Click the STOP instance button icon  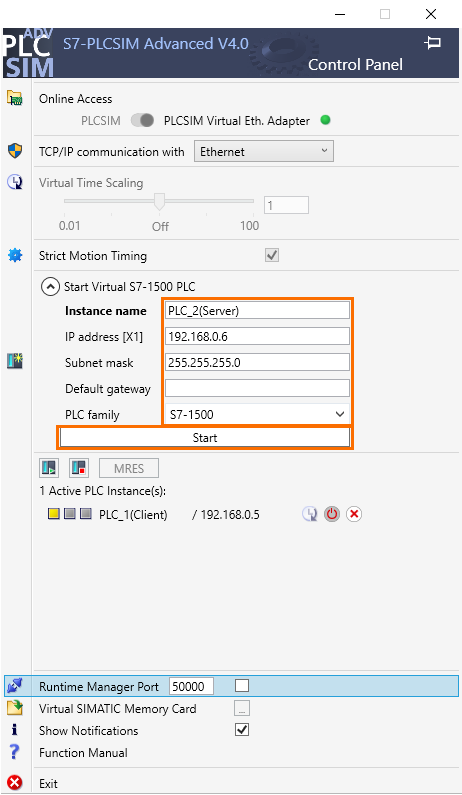tap(79, 468)
